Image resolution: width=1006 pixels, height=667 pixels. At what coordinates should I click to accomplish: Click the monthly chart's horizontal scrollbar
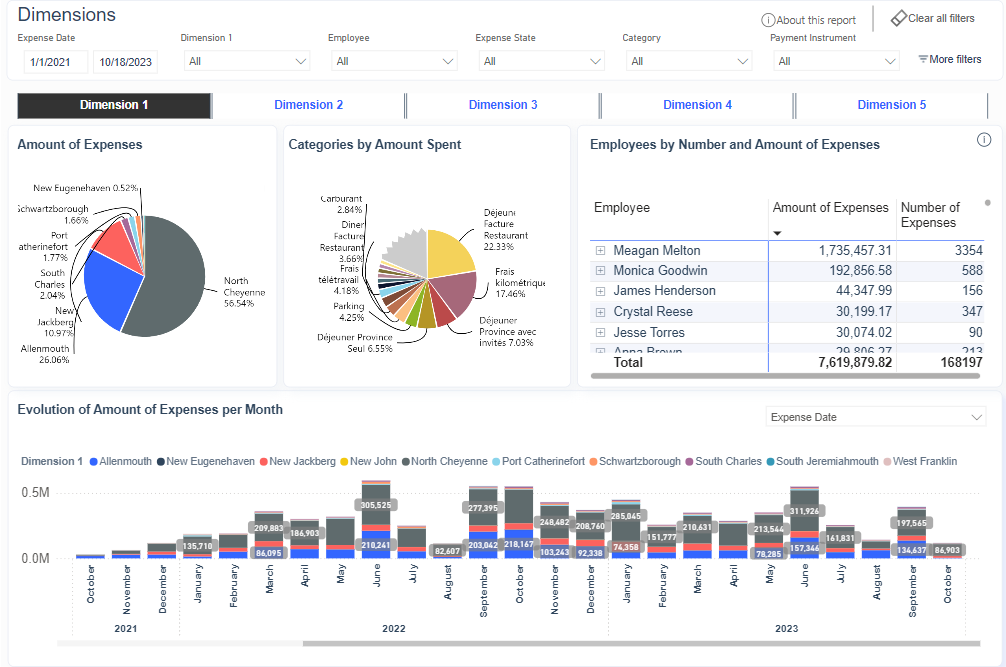coord(630,643)
